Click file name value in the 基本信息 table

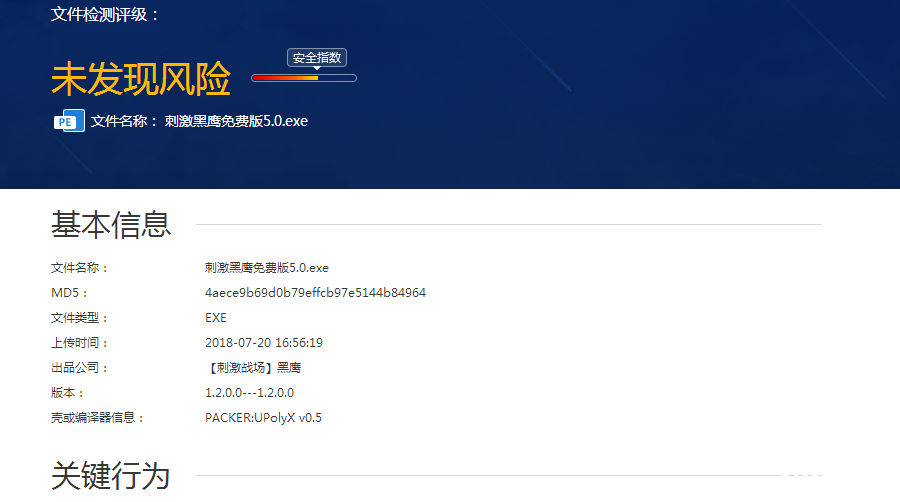tap(267, 268)
